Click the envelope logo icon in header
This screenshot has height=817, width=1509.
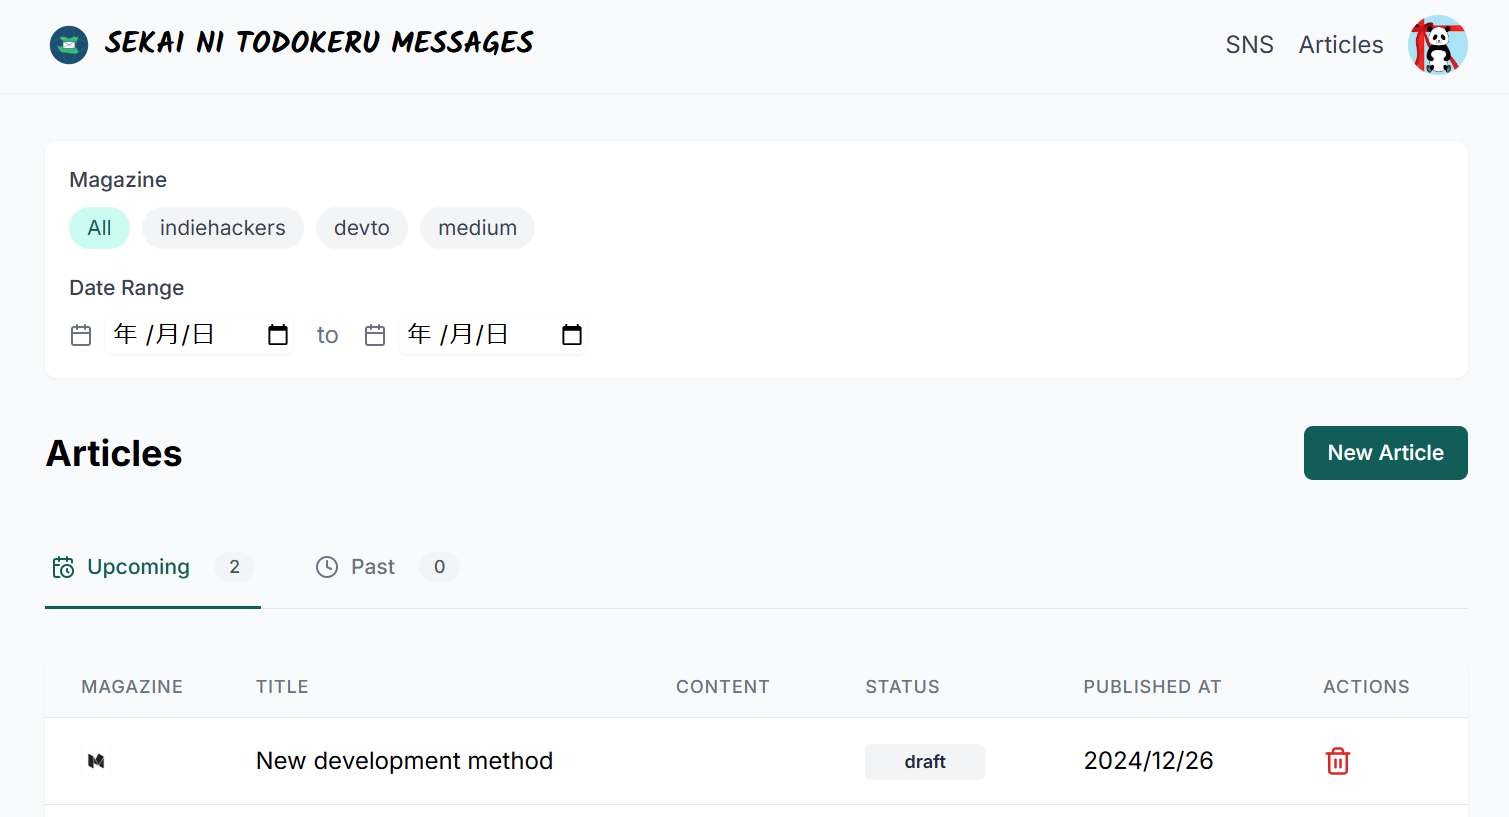(69, 45)
